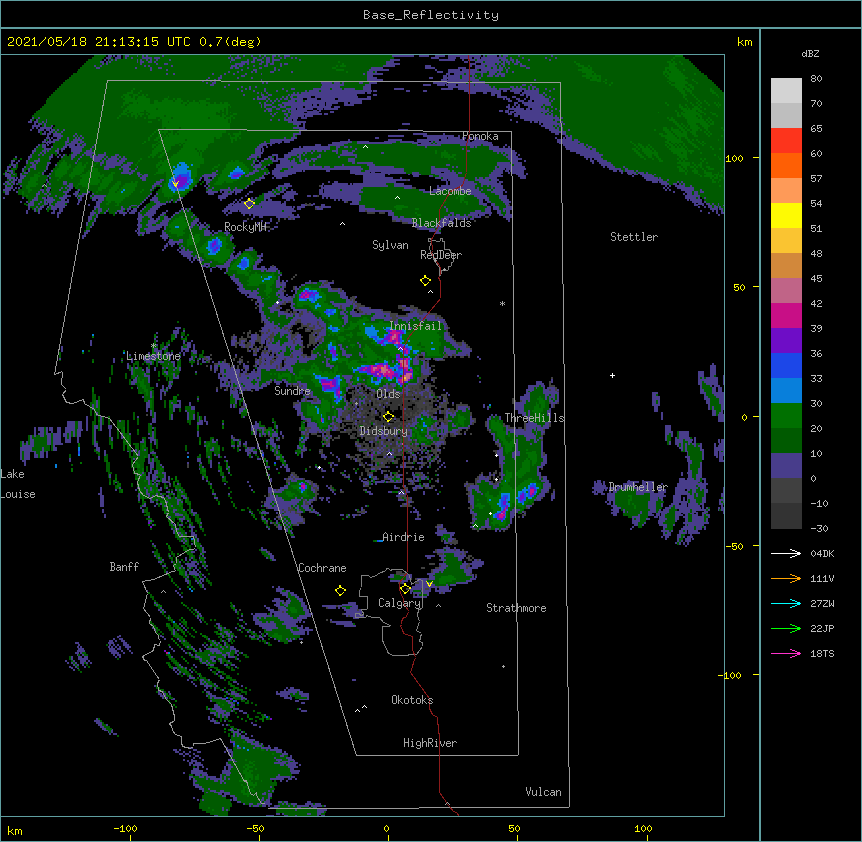Click the Olds town label
This screenshot has width=862, height=842.
click(x=388, y=394)
